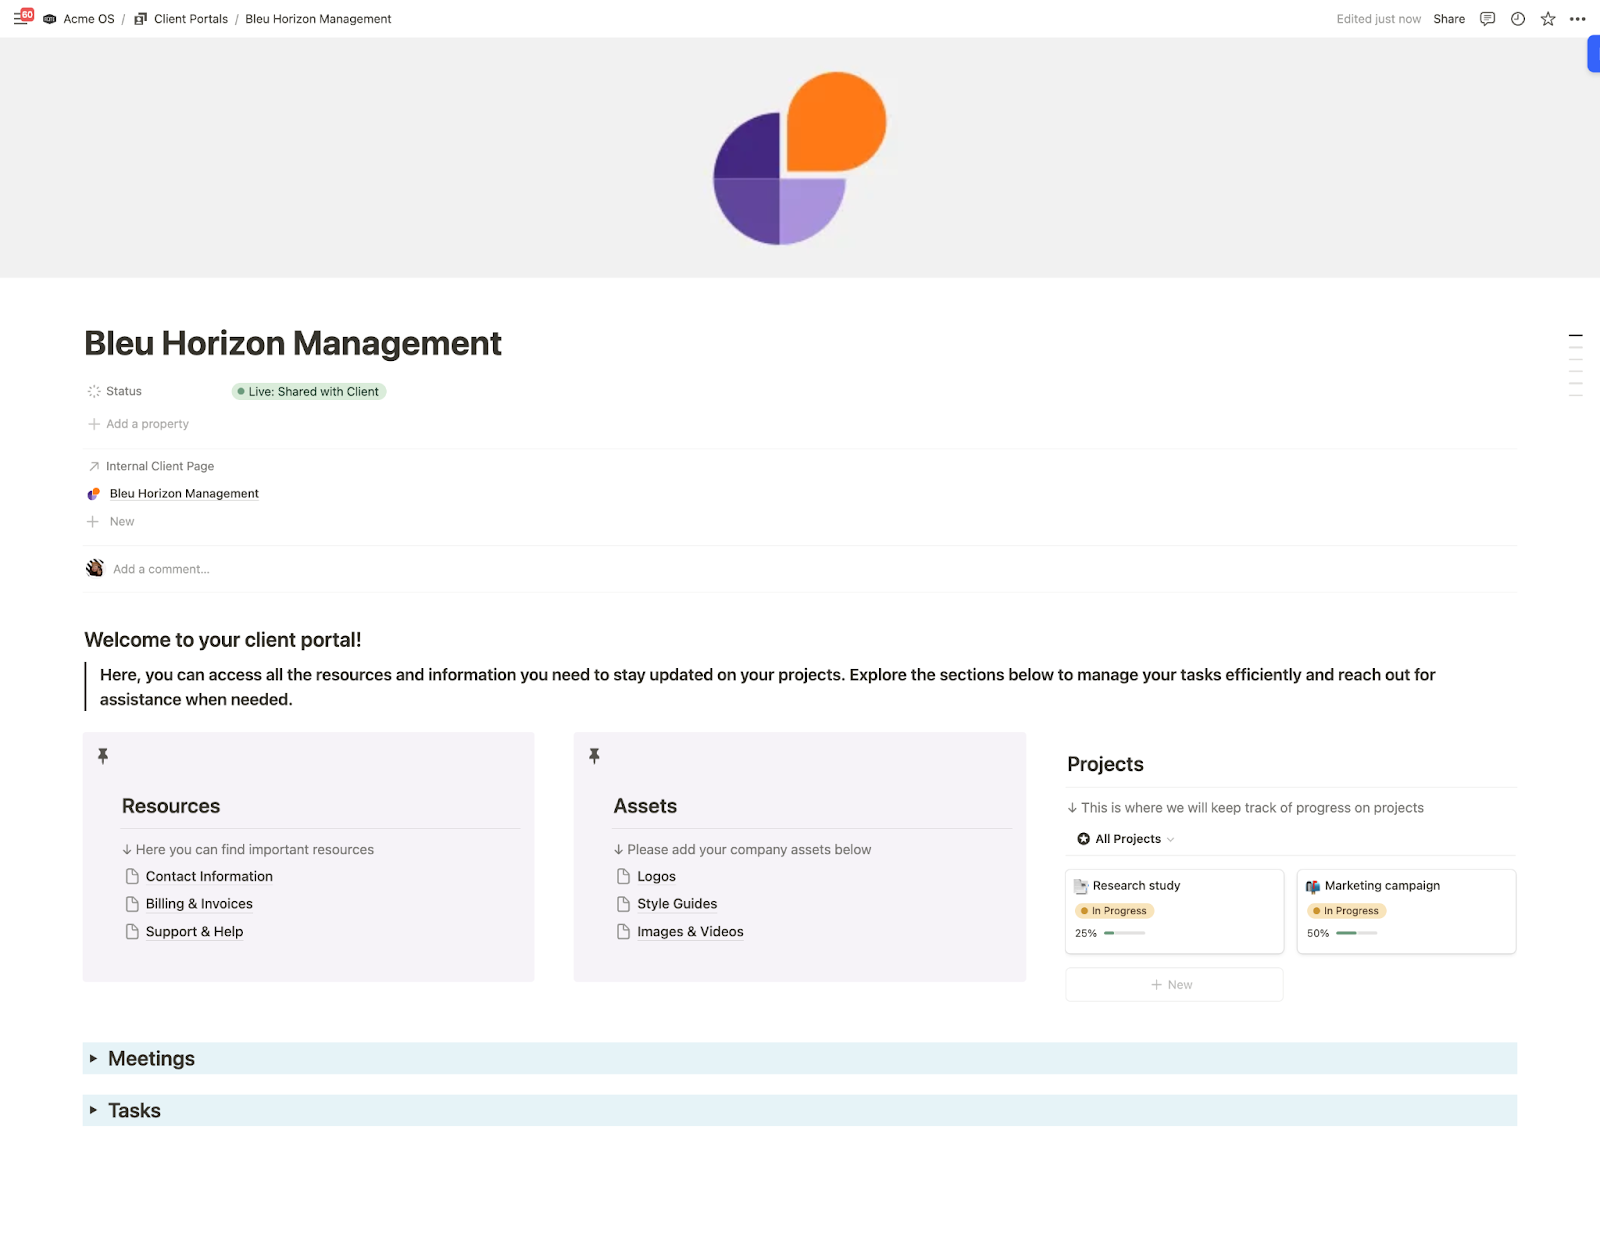Expand the Meetings toggle section
Screen dimensions: 1600x1240
coord(93,1058)
